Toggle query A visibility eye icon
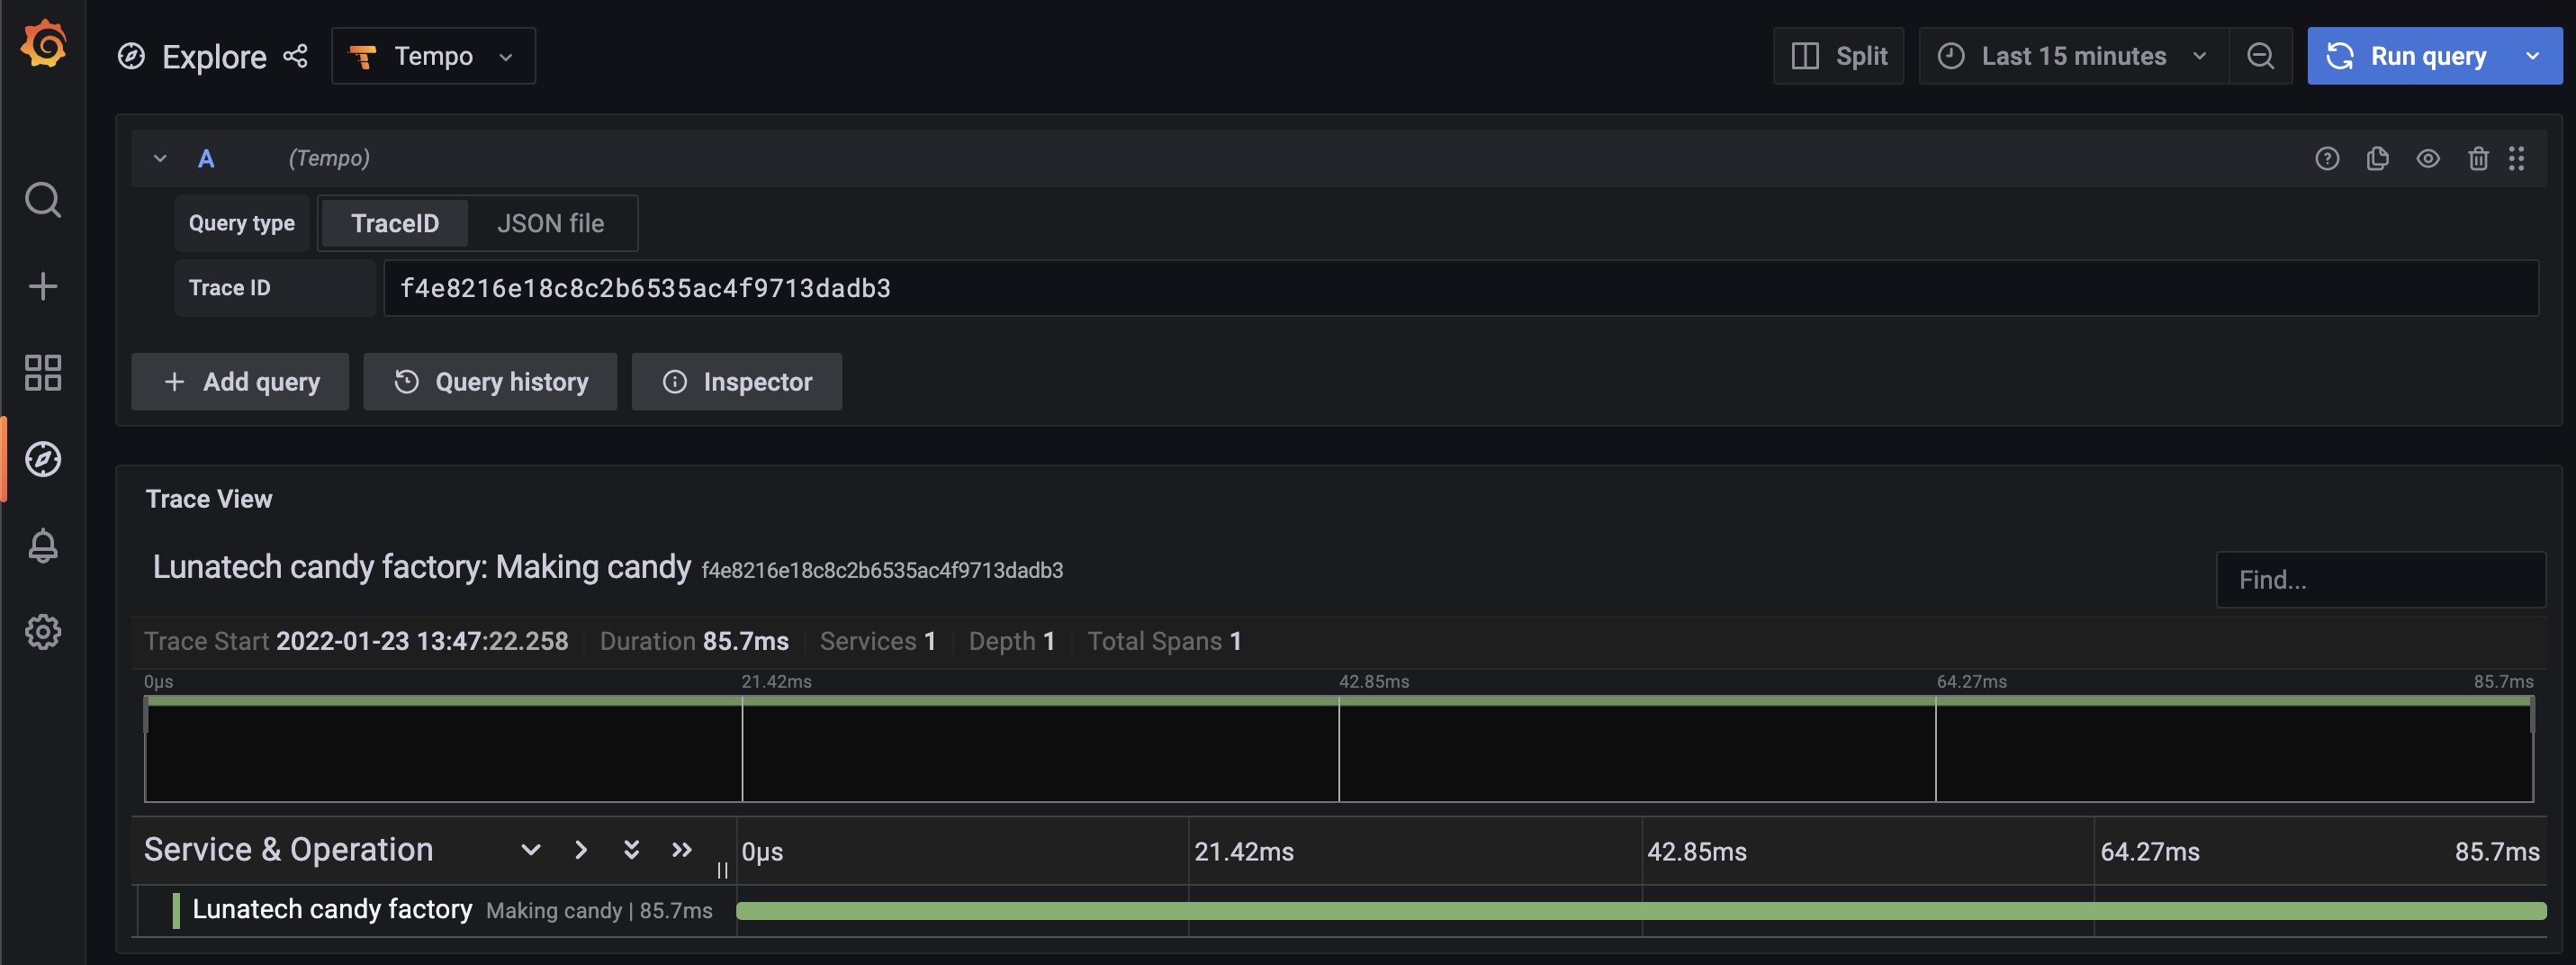Screen dimensions: 2576x965 tap(2428, 158)
